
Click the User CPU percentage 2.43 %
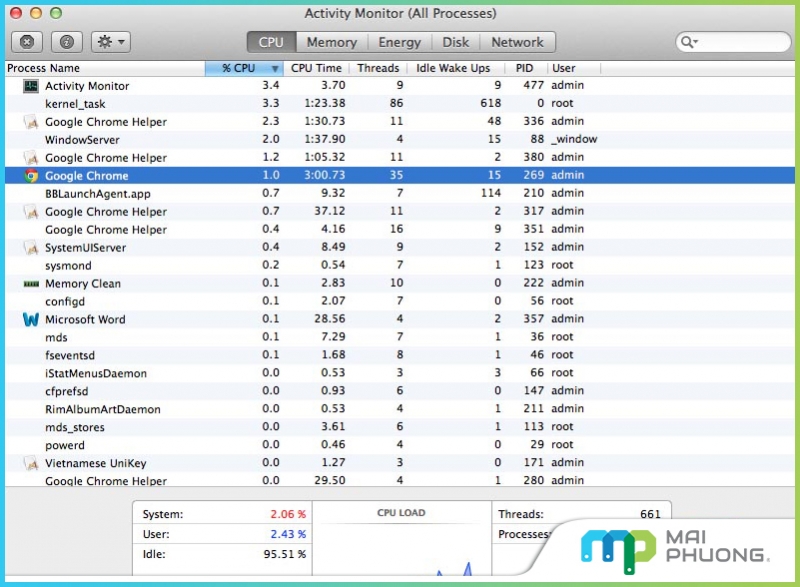point(288,534)
